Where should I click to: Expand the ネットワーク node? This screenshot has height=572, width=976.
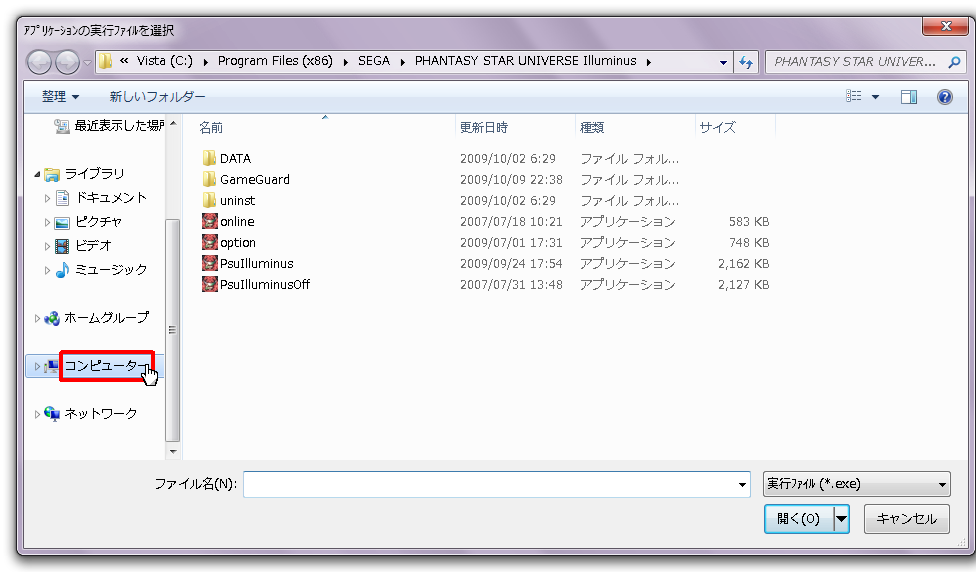point(37,414)
